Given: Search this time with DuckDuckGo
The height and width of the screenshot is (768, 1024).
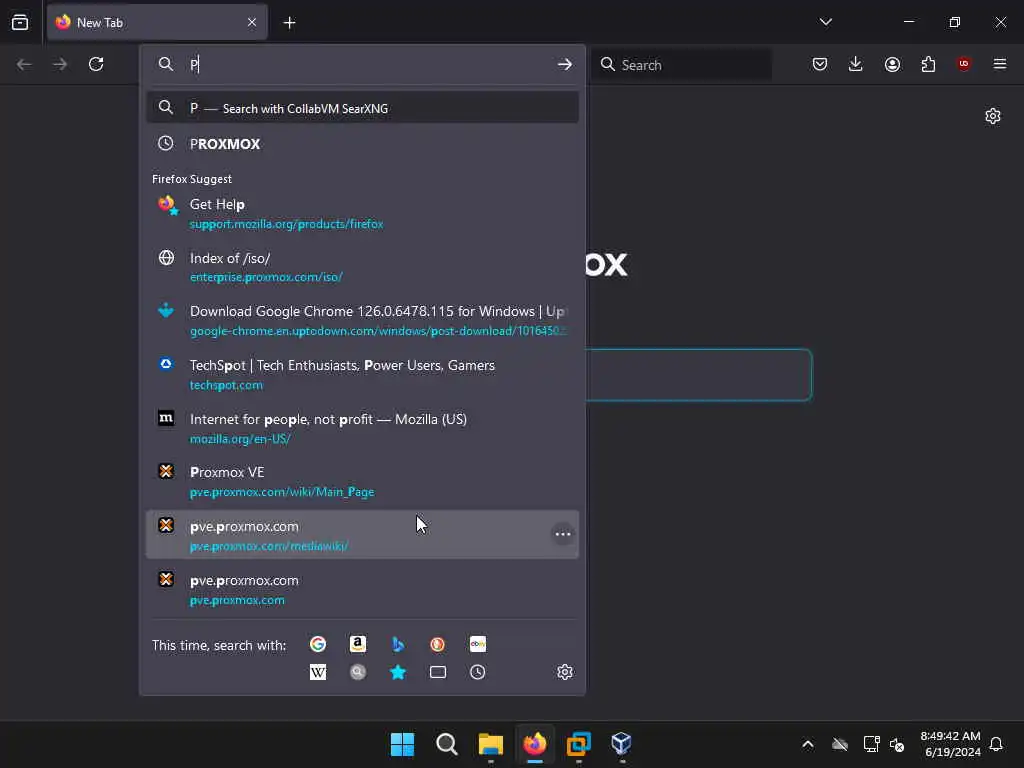Looking at the screenshot, I should (438, 644).
